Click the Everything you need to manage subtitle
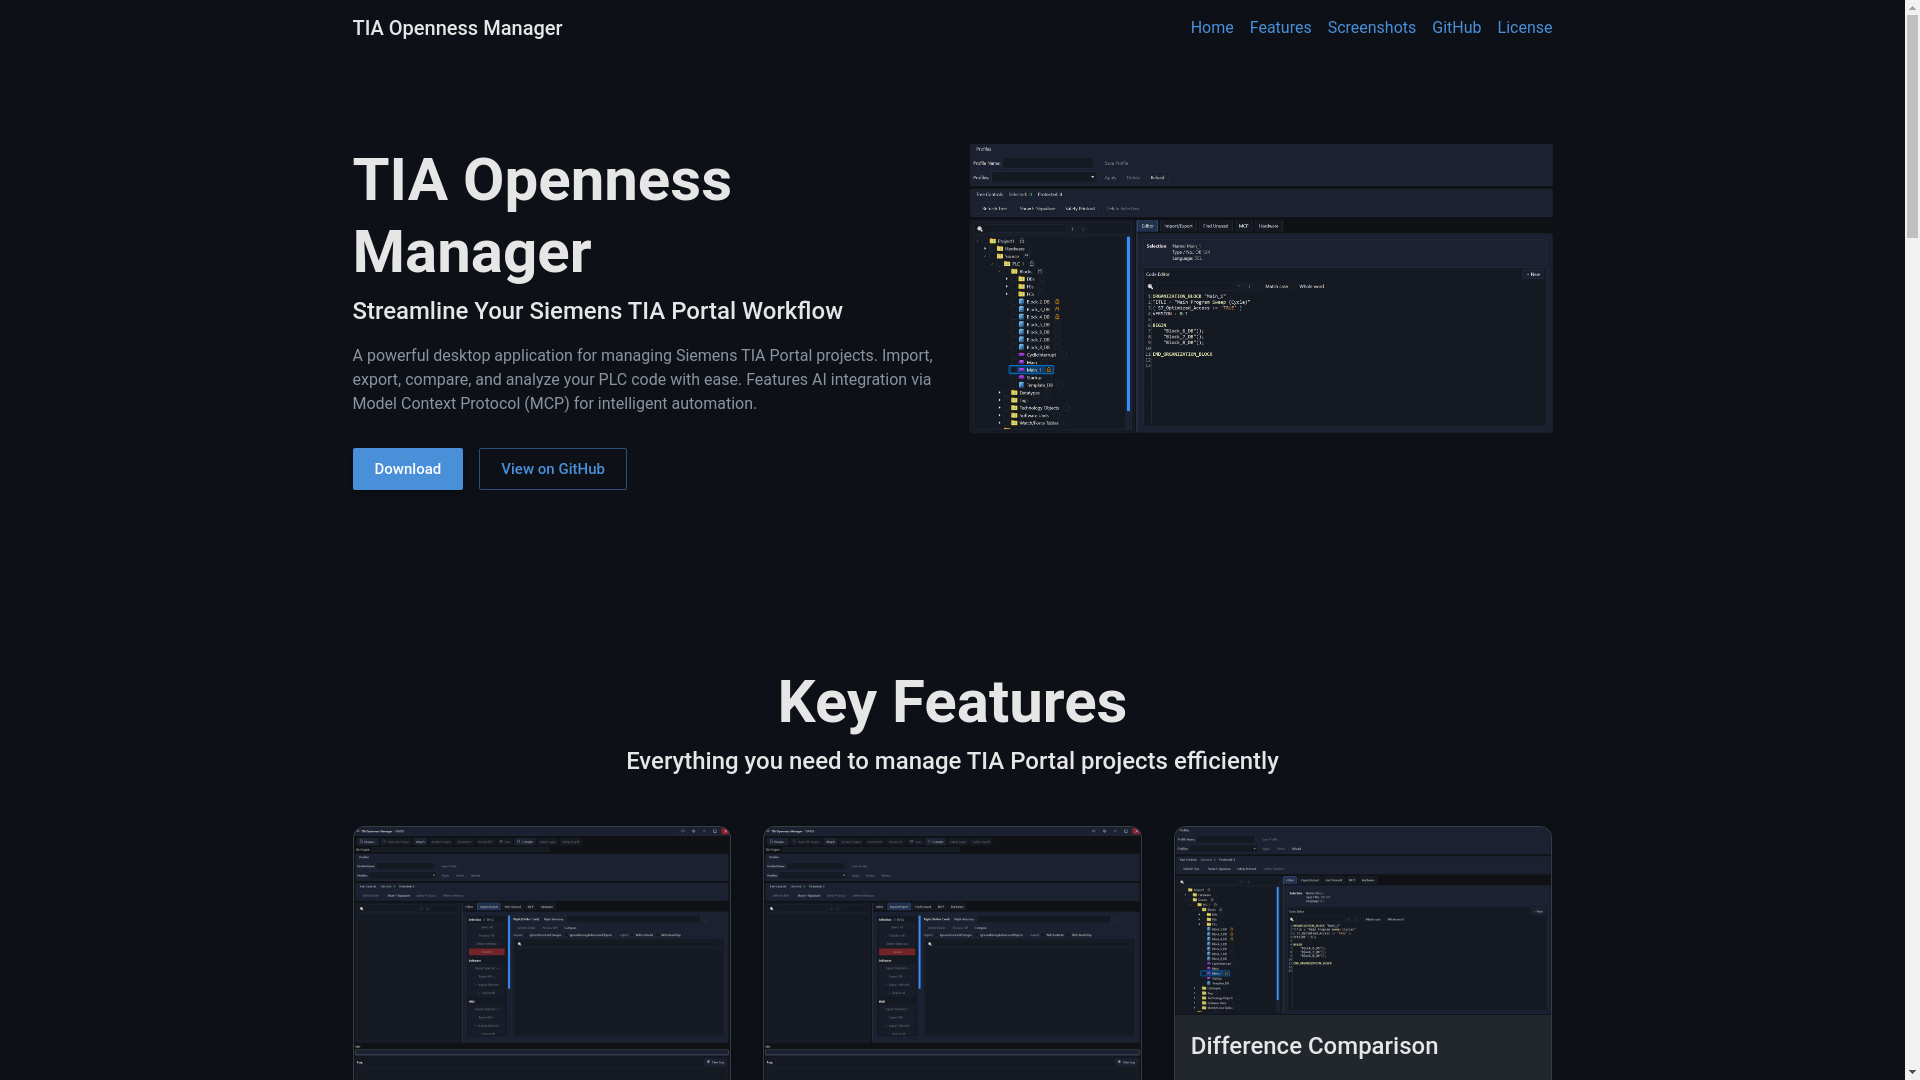The width and height of the screenshot is (1920, 1080). pyautogui.click(x=952, y=761)
